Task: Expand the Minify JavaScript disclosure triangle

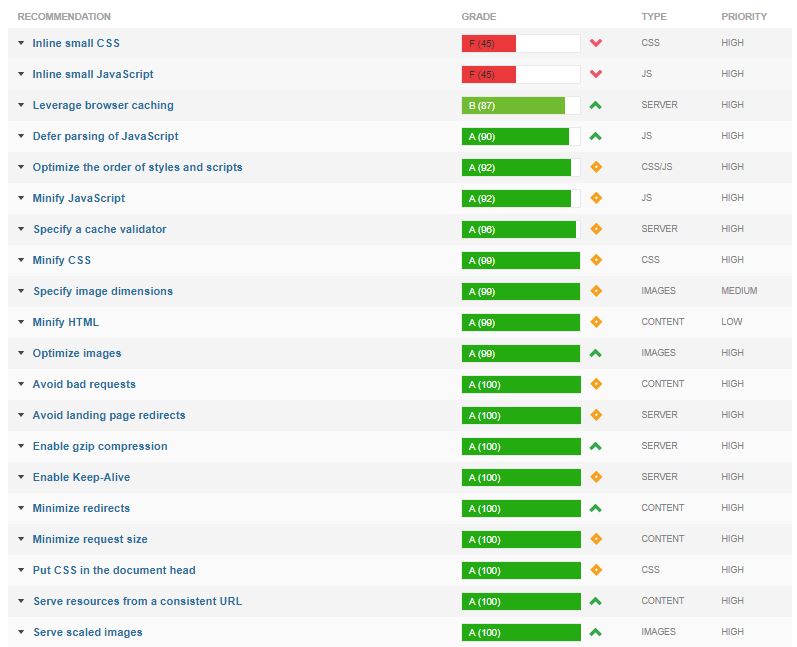Action: click(21, 198)
